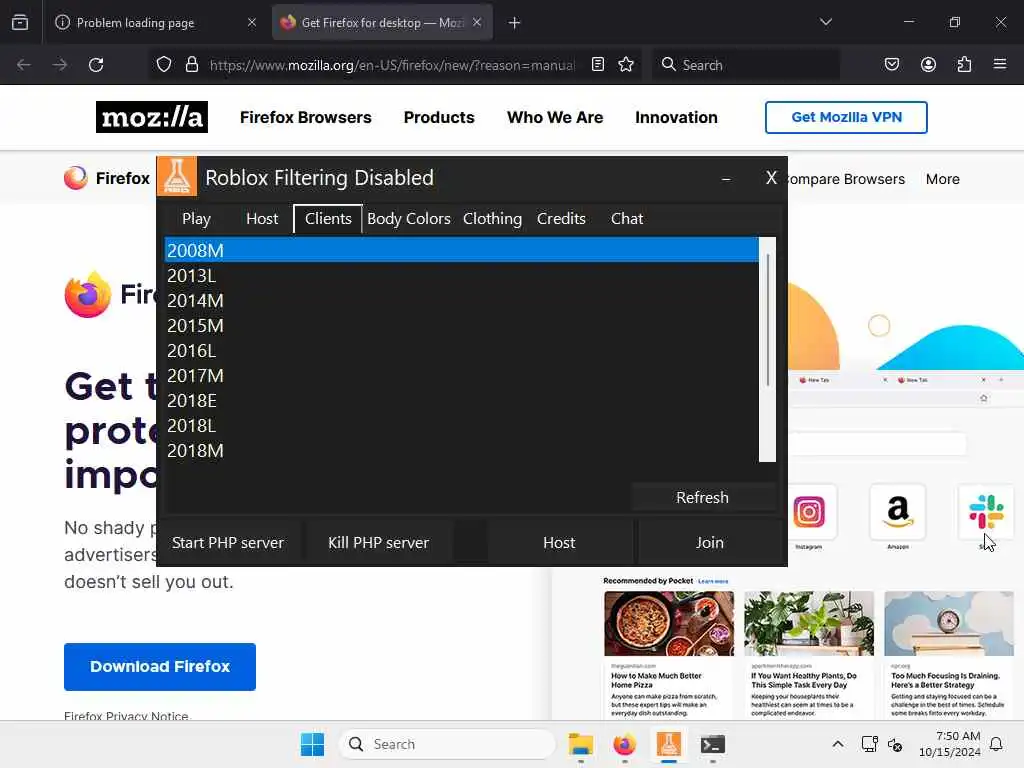The width and height of the screenshot is (1024, 768).
Task: Open the notifications bell icon
Action: pyautogui.click(x=996, y=744)
